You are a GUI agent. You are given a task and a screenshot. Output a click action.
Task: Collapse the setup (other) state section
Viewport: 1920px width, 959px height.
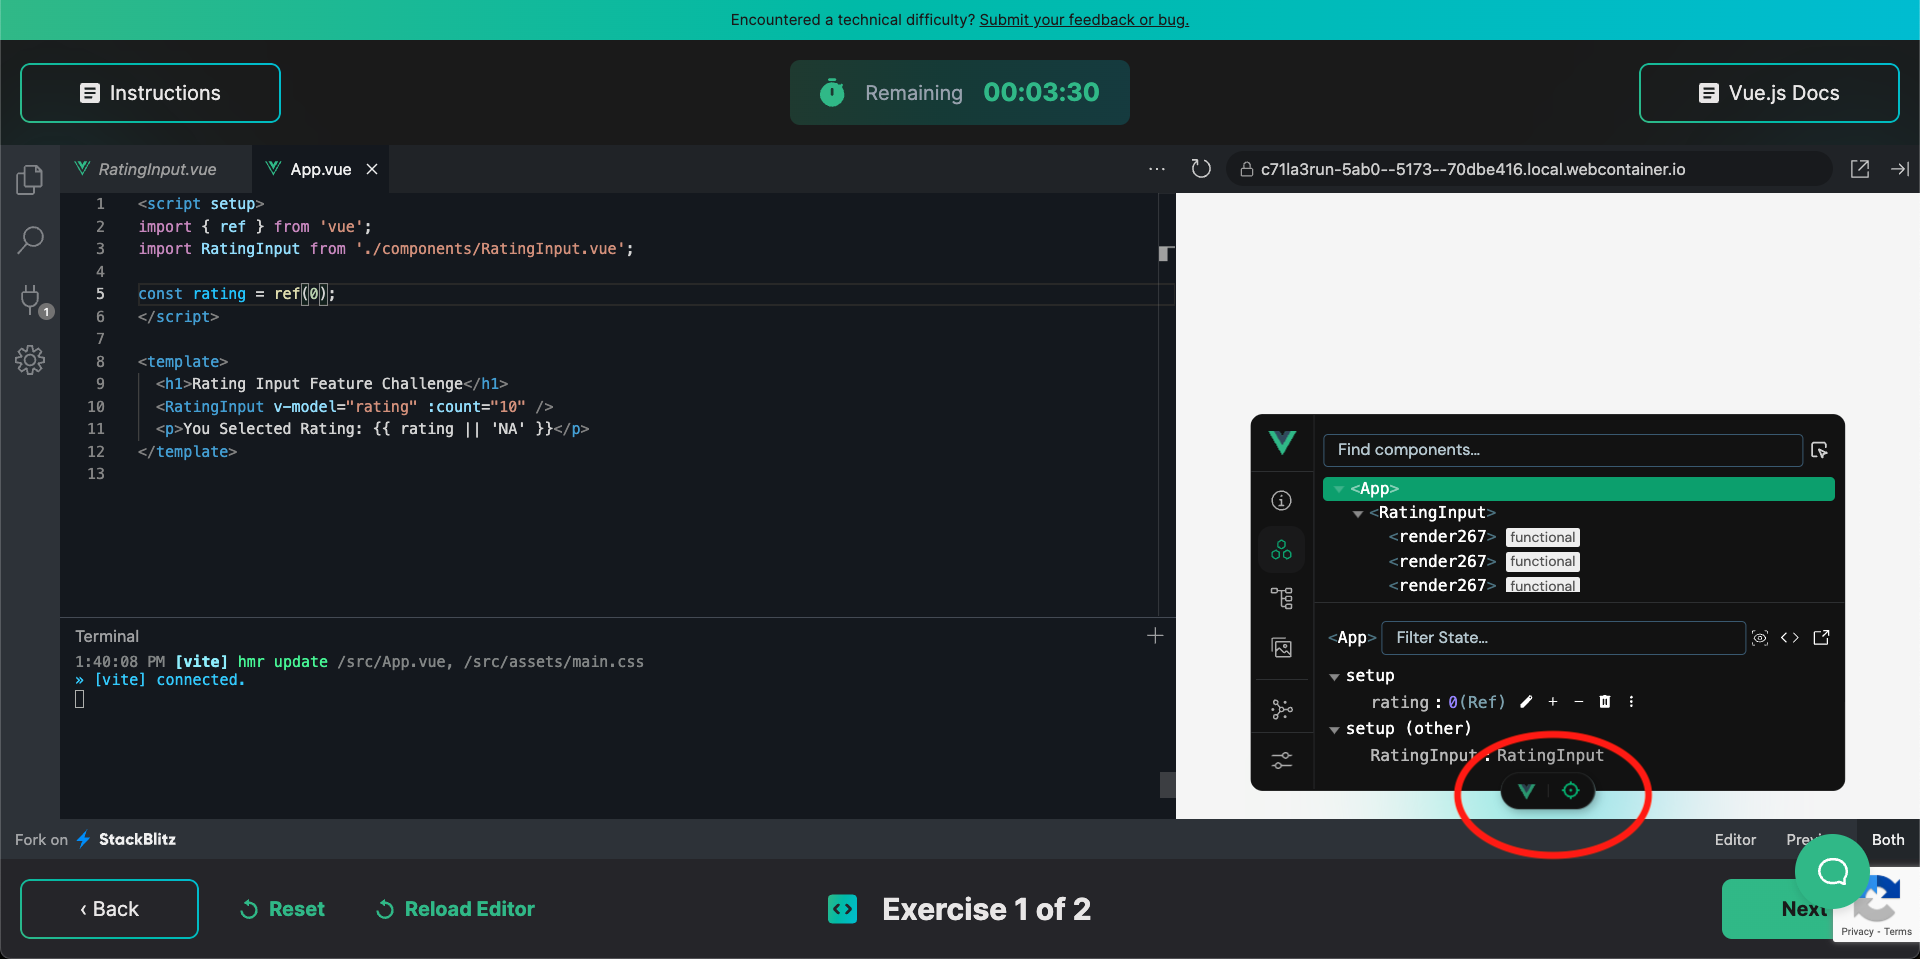point(1334,730)
